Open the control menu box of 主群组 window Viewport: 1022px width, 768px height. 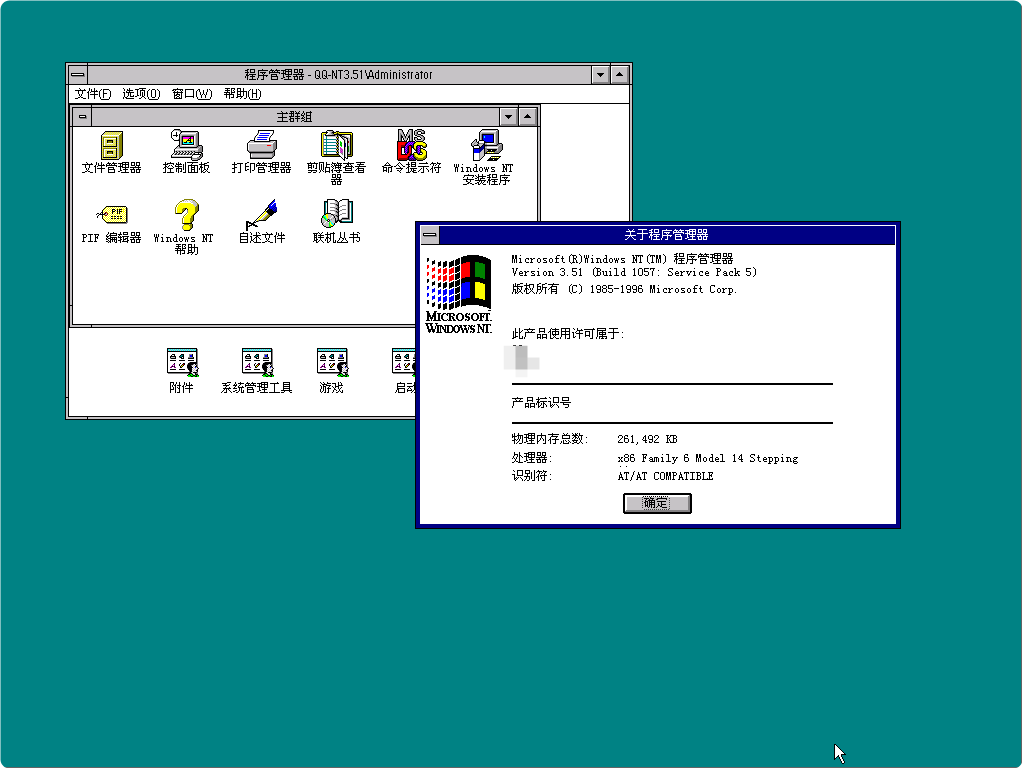click(82, 117)
